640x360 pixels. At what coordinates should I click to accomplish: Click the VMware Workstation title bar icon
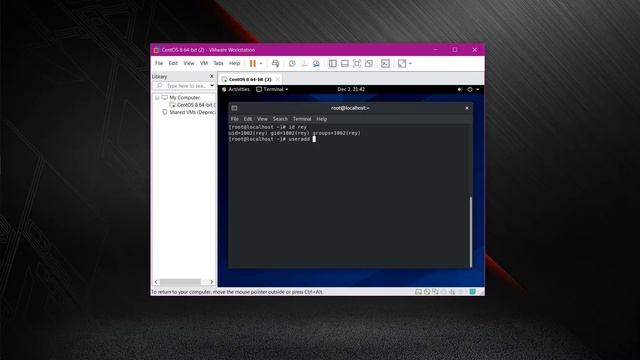156,50
